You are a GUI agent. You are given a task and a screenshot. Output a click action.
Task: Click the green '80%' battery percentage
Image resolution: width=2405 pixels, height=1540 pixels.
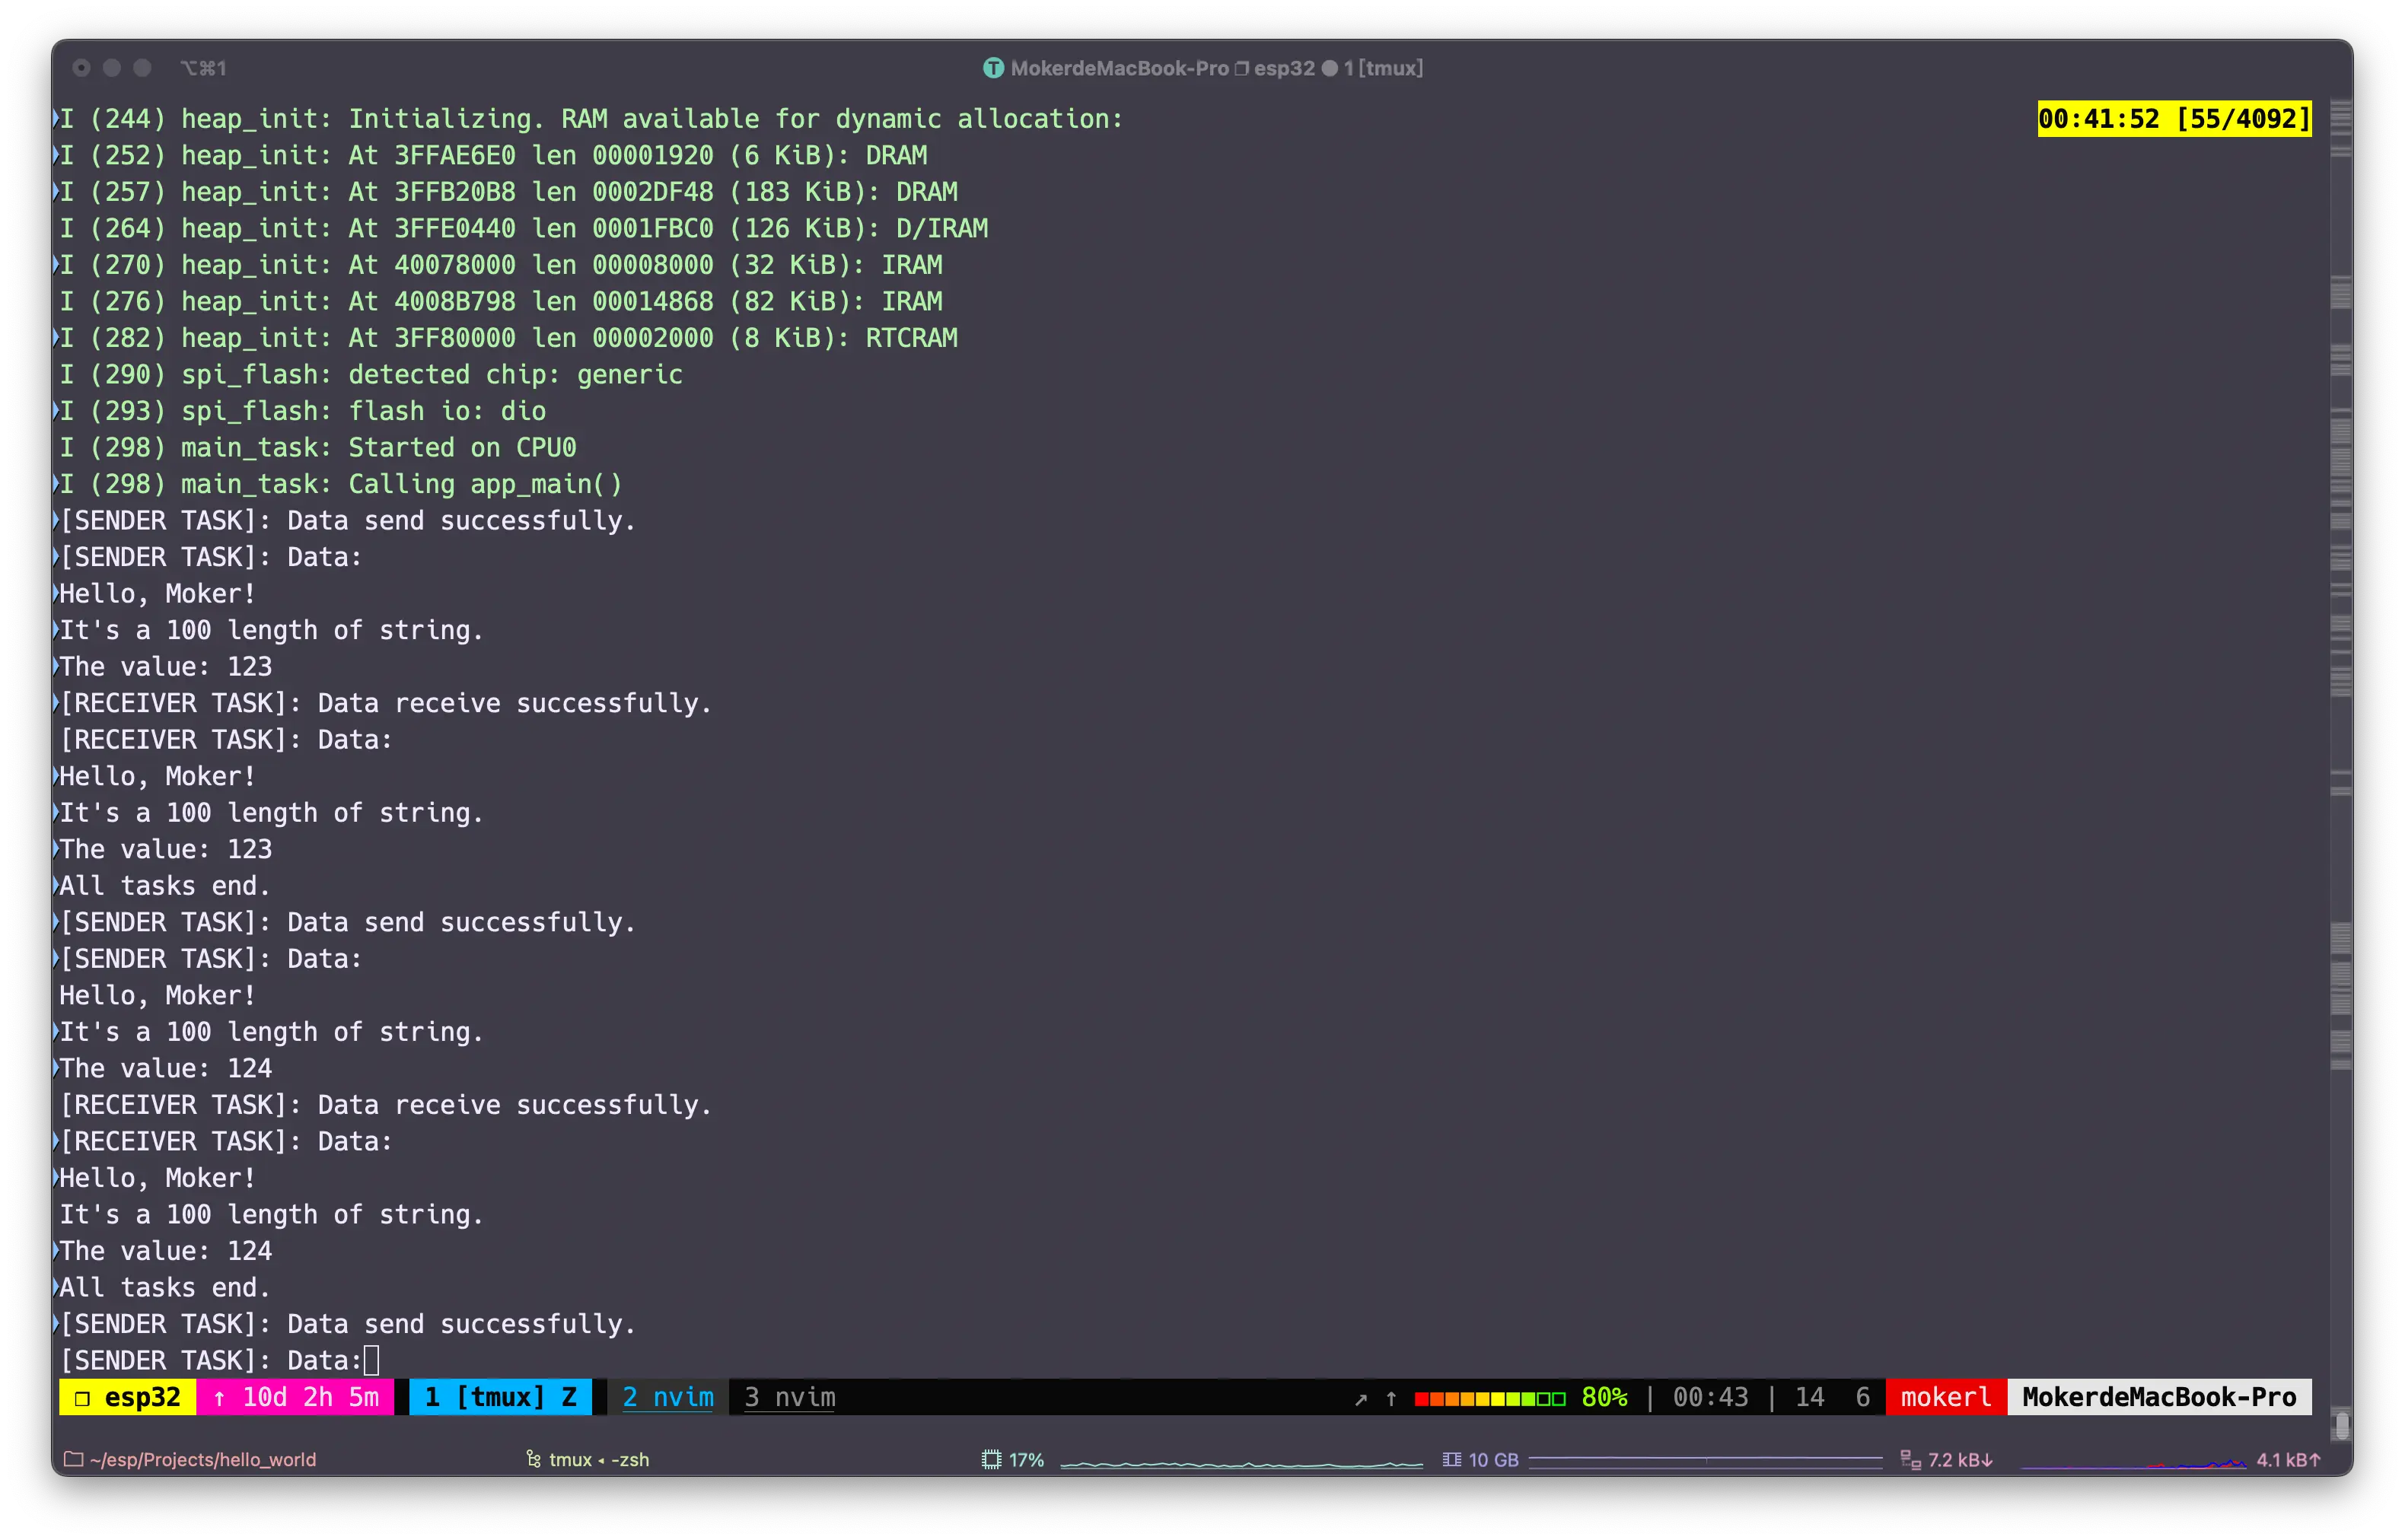[1604, 1397]
